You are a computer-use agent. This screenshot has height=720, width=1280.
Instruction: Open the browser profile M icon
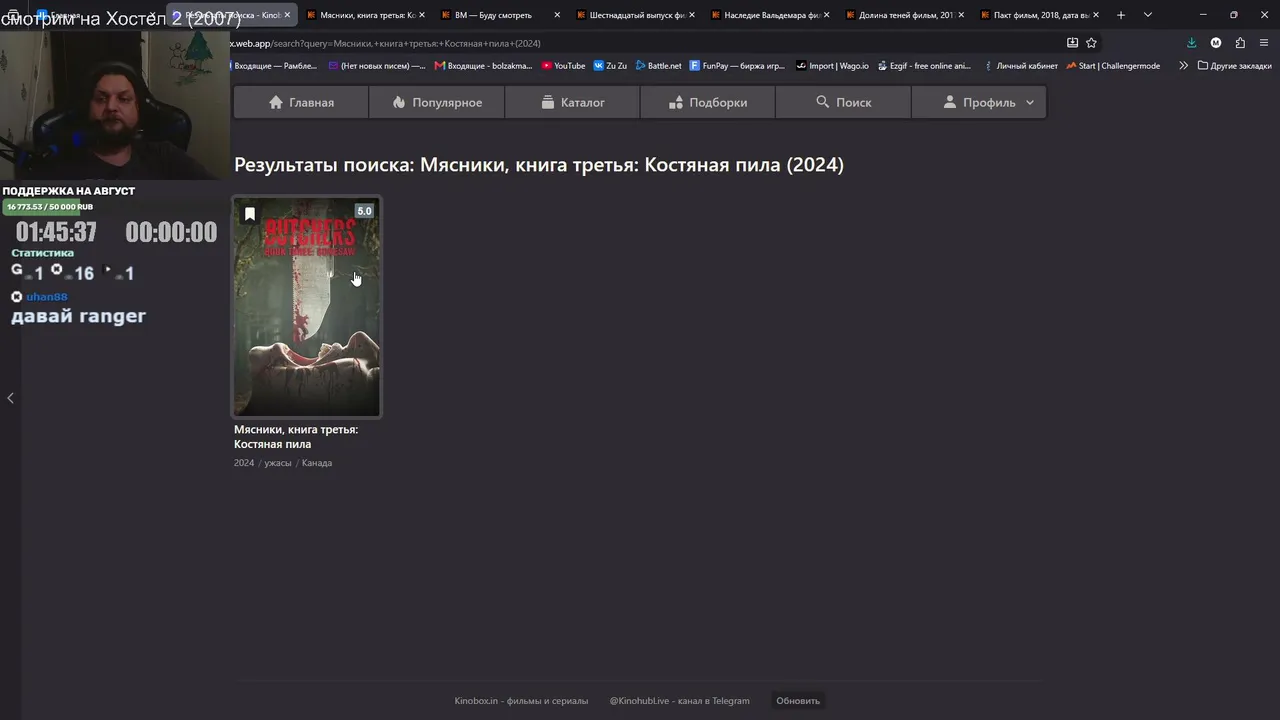point(1216,43)
